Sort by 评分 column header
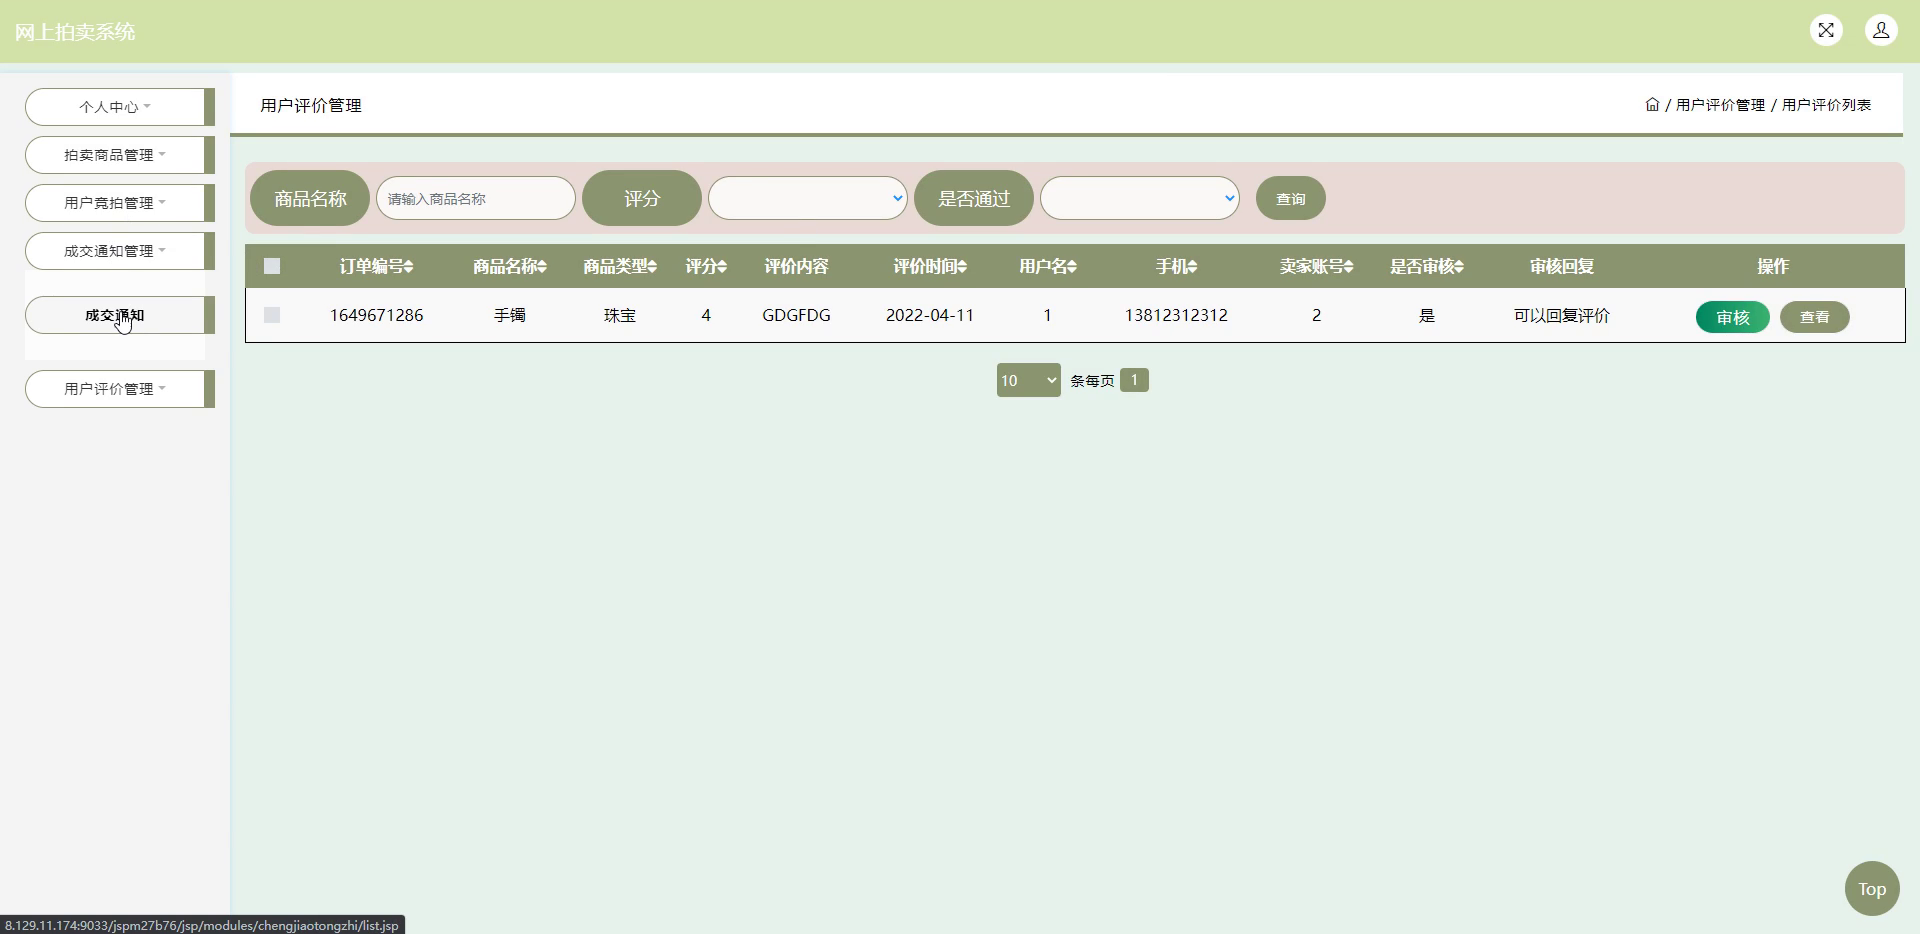The height and width of the screenshot is (934, 1920). coord(706,267)
